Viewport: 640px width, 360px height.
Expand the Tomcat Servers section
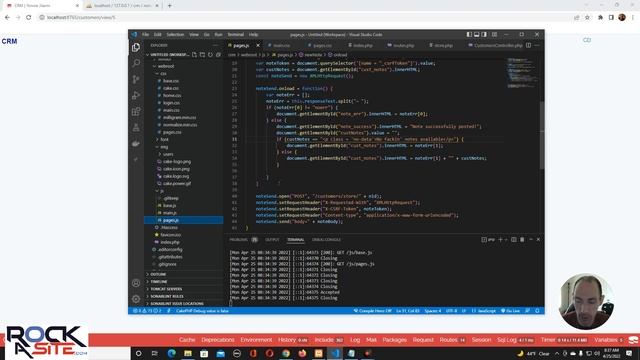[x=166, y=289]
